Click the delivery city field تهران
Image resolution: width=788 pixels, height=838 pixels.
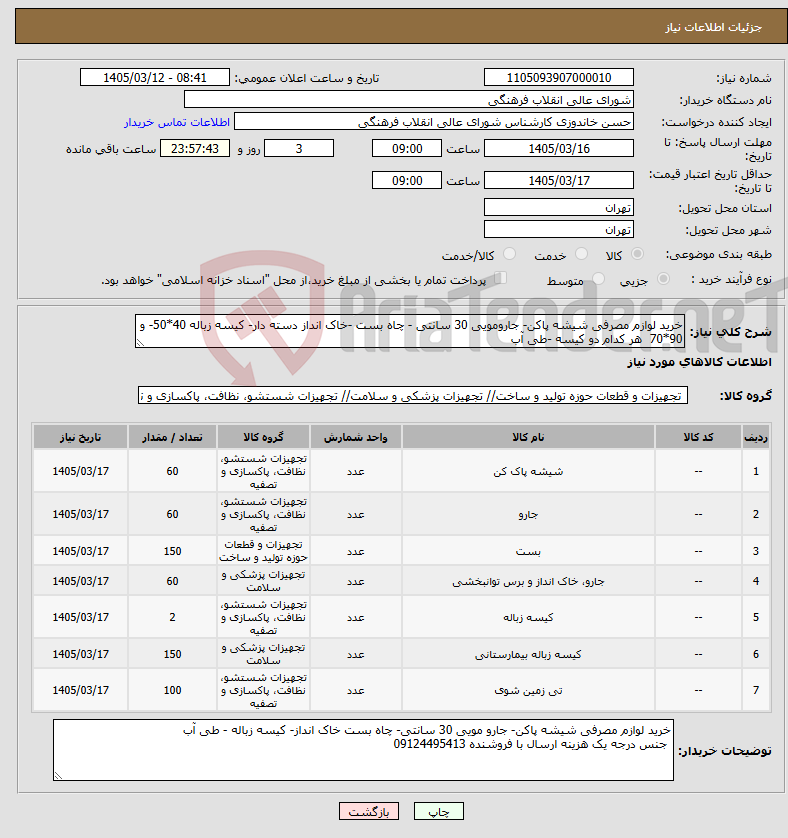point(559,230)
